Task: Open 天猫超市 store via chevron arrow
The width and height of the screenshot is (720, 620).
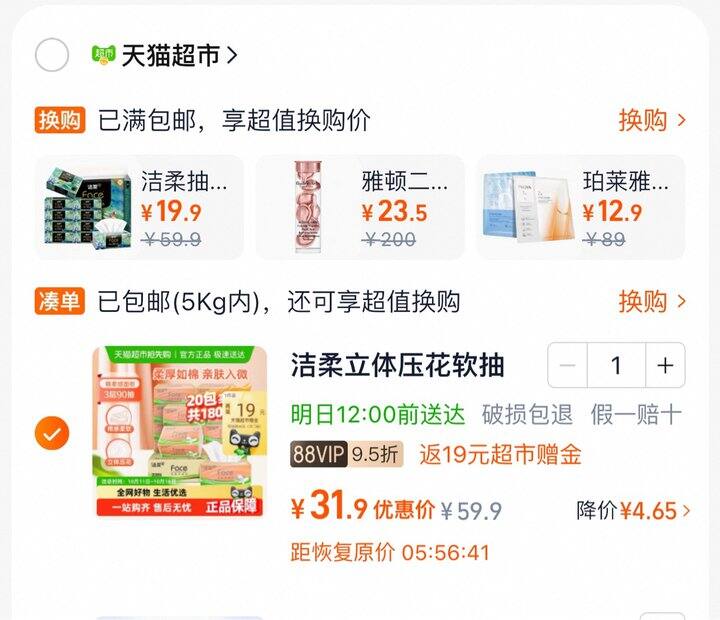Action: coord(232,56)
